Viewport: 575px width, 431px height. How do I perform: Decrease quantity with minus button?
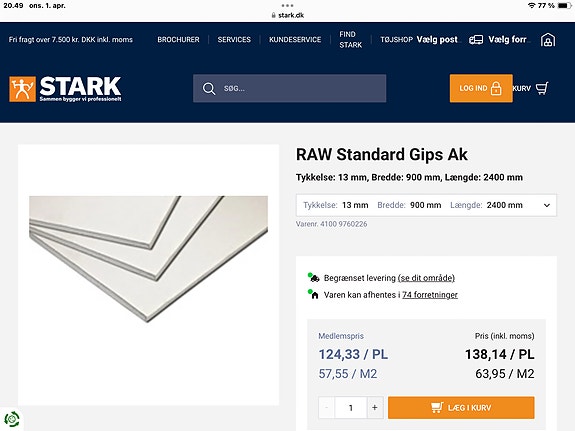pos(326,408)
